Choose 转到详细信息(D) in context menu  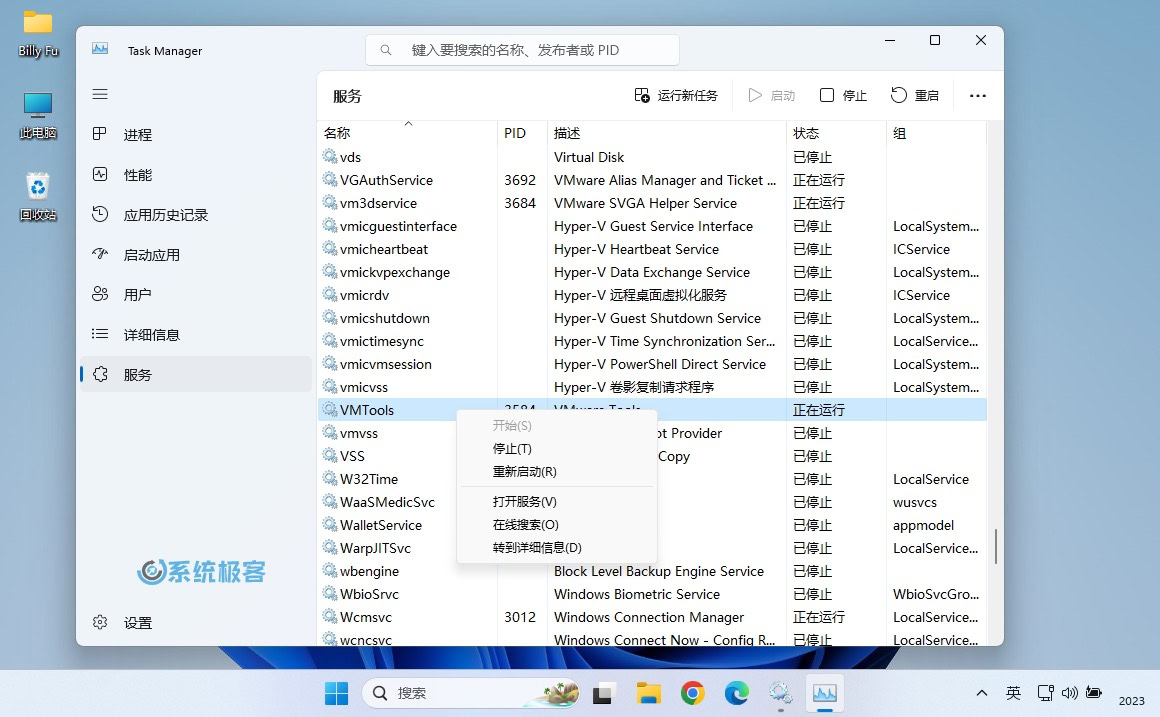(x=557, y=548)
